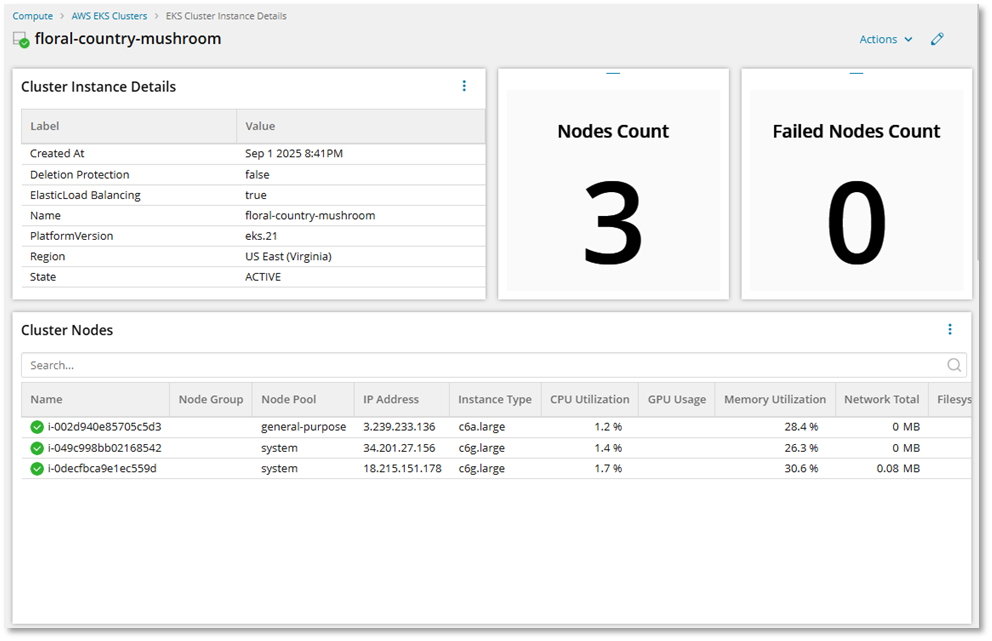Open the Cluster Nodes panel kebab menu
This screenshot has width=992, height=641.
pyautogui.click(x=950, y=329)
